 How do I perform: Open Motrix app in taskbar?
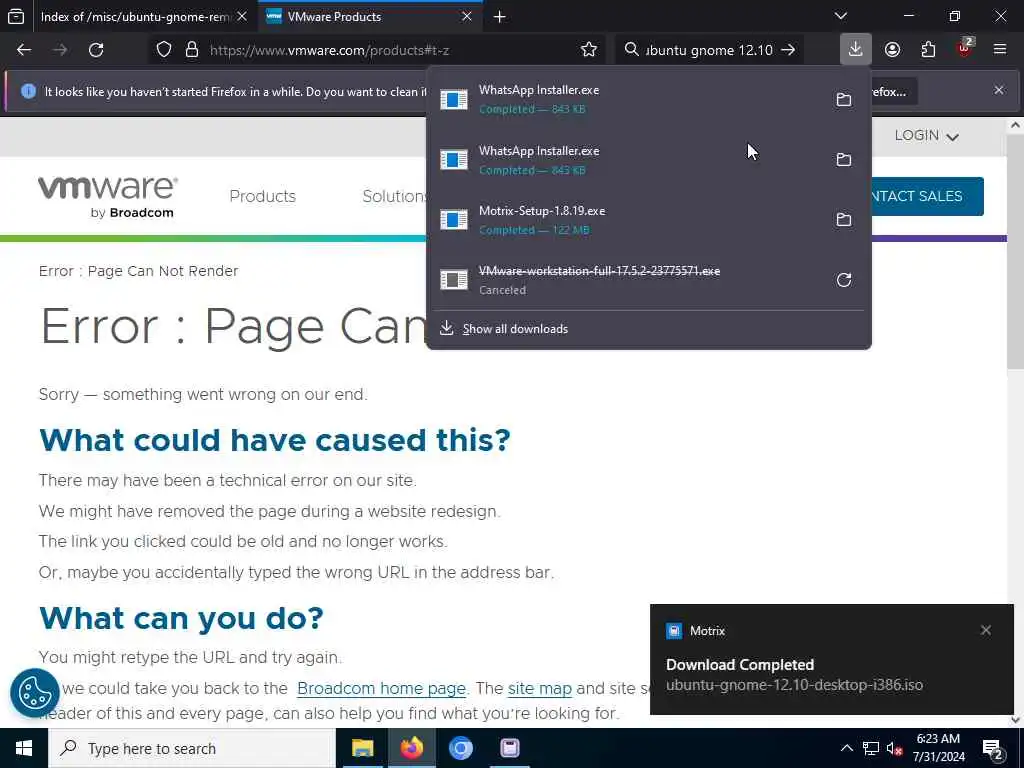coord(509,748)
